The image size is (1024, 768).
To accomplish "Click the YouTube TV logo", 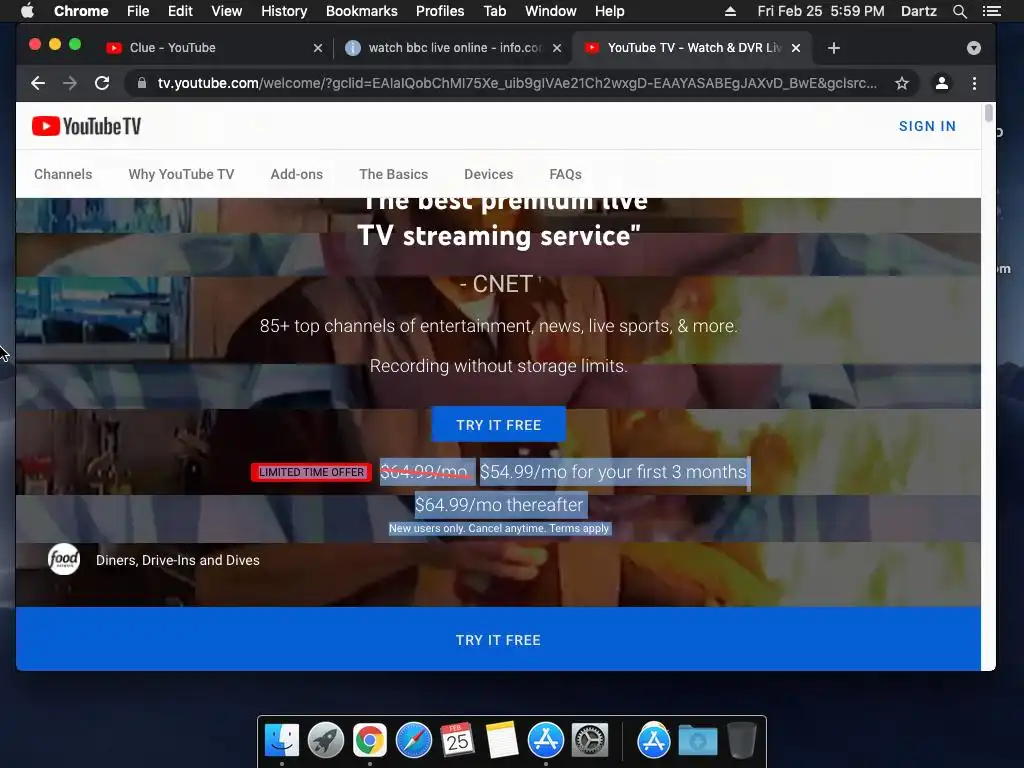I will pyautogui.click(x=86, y=126).
